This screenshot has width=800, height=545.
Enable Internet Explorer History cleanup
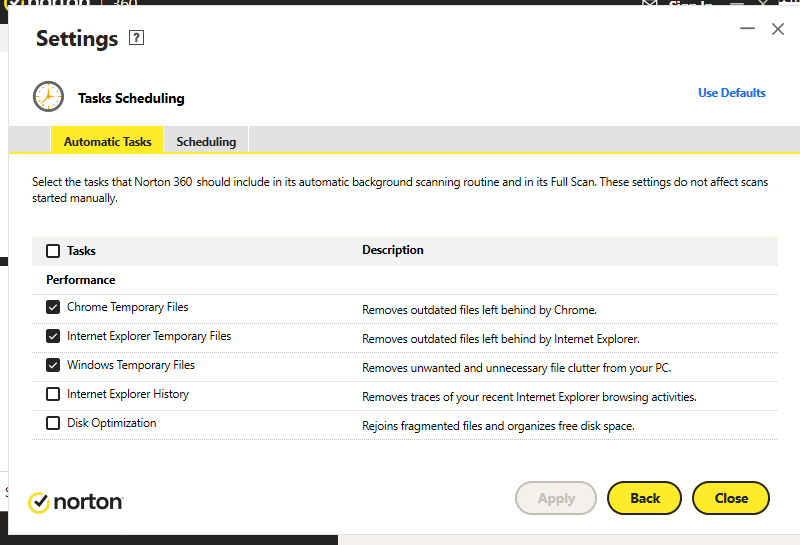53,394
